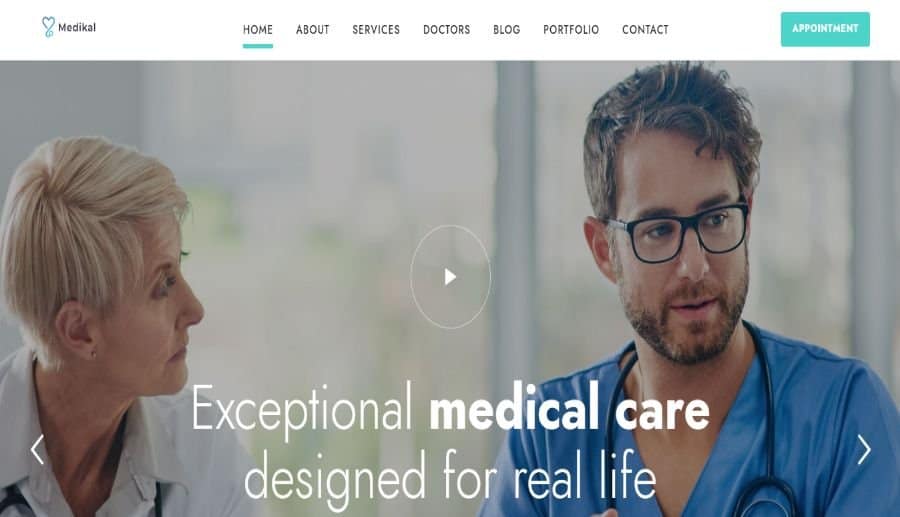This screenshot has width=900, height=517.
Task: Play the hero video
Action: 451,277
